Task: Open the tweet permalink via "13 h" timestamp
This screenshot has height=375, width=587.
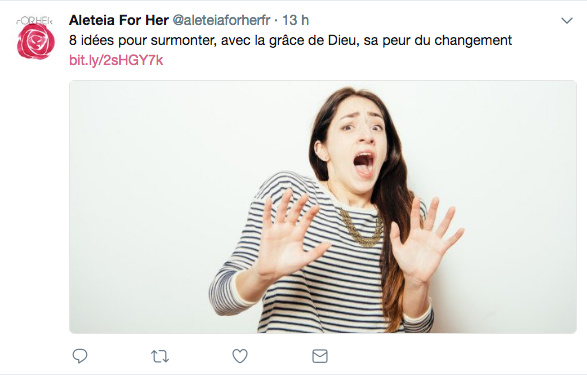Action: (295, 20)
